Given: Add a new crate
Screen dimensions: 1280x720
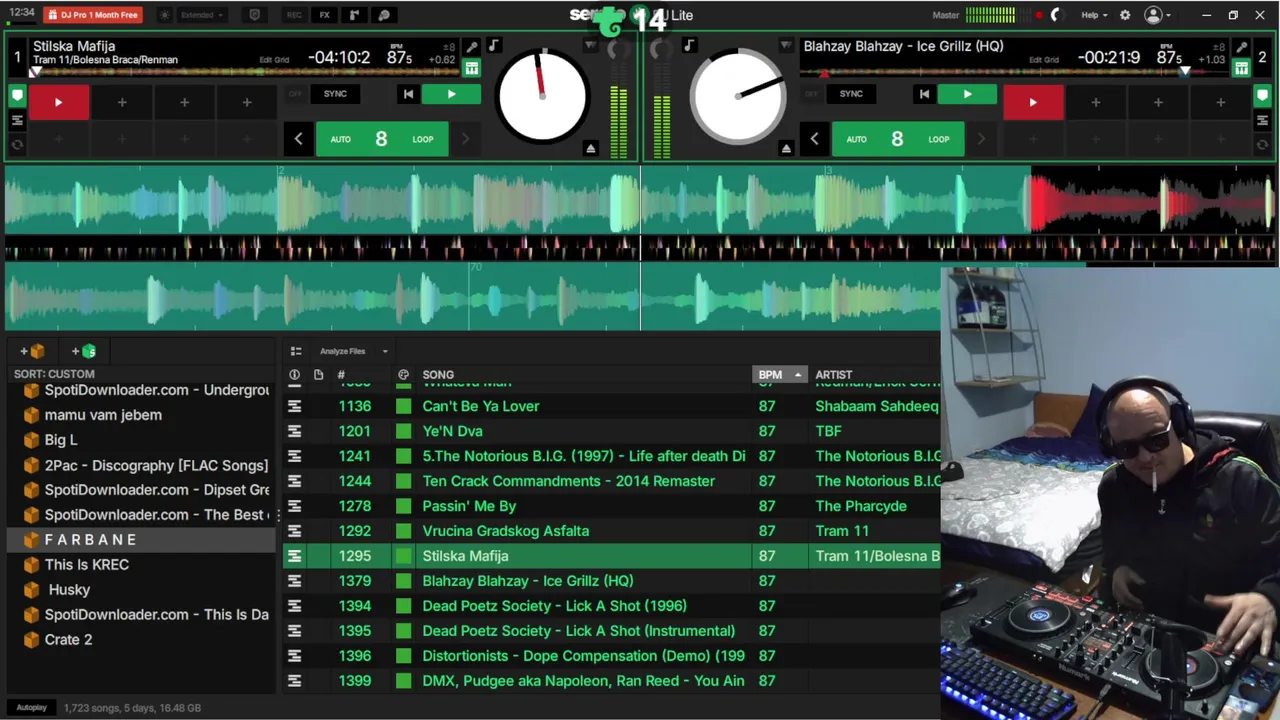Looking at the screenshot, I should coord(32,351).
